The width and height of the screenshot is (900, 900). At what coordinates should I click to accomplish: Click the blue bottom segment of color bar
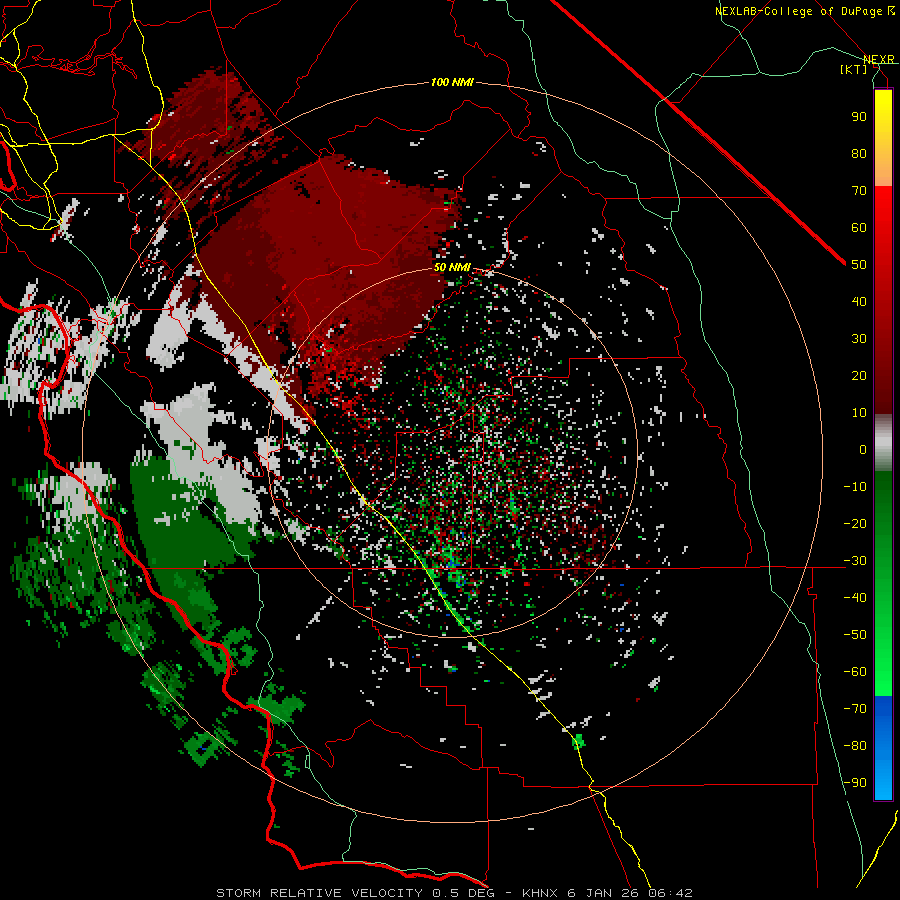pos(883,748)
